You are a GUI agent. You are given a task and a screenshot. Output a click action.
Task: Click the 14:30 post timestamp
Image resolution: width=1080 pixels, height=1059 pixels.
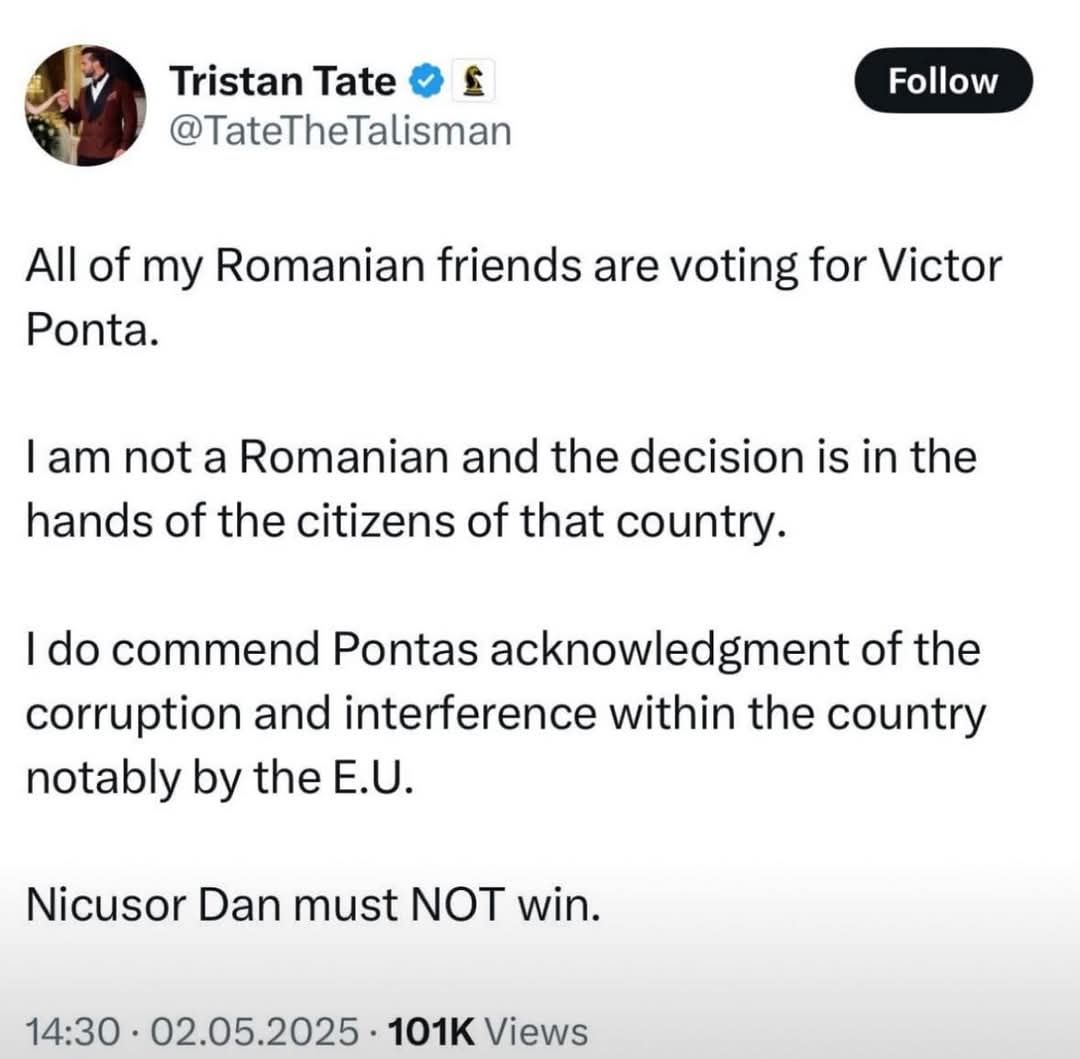click(x=74, y=1031)
